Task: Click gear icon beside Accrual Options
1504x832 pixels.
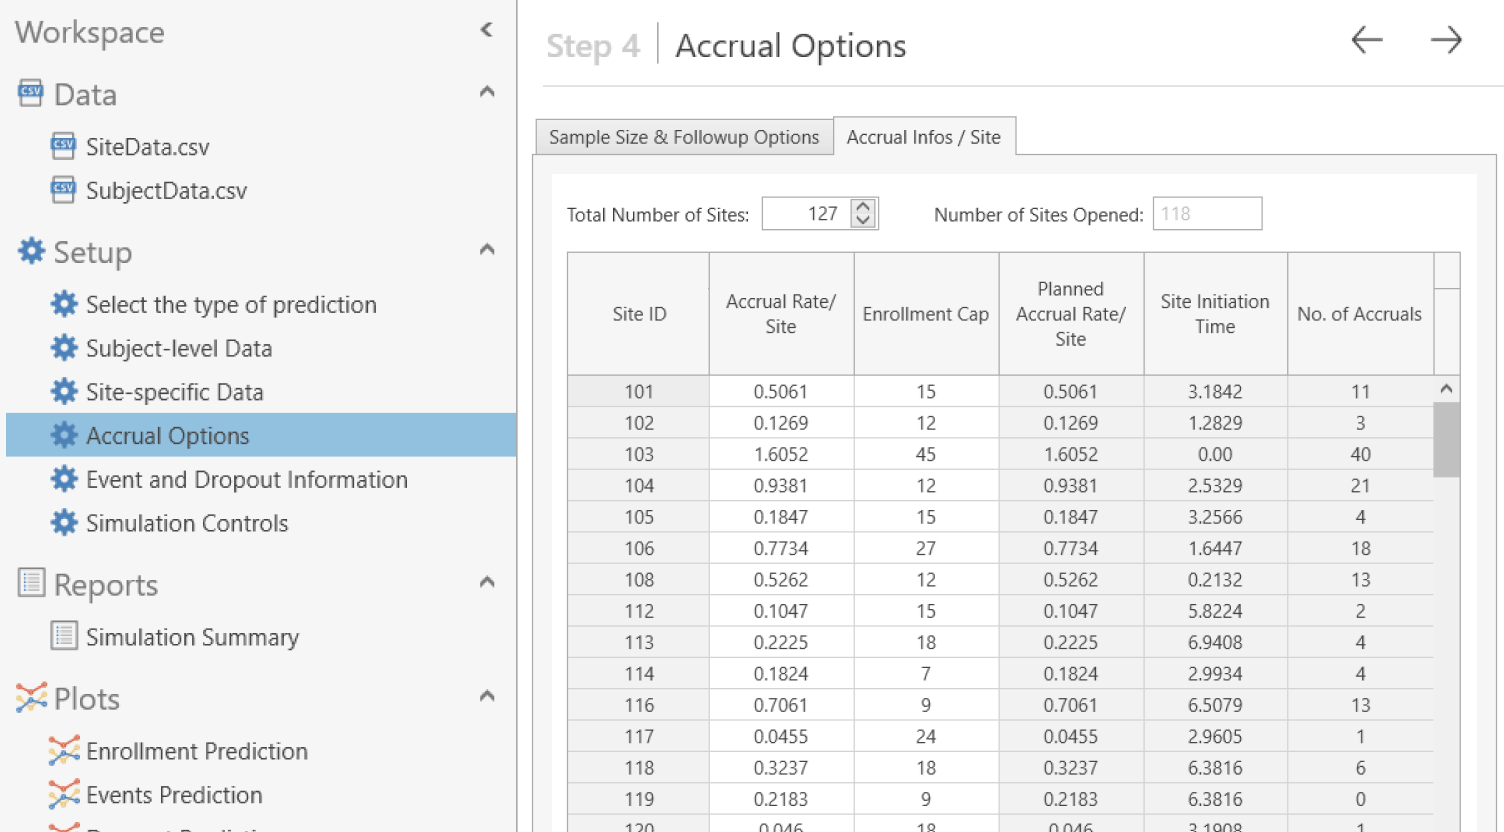Action: click(x=64, y=435)
